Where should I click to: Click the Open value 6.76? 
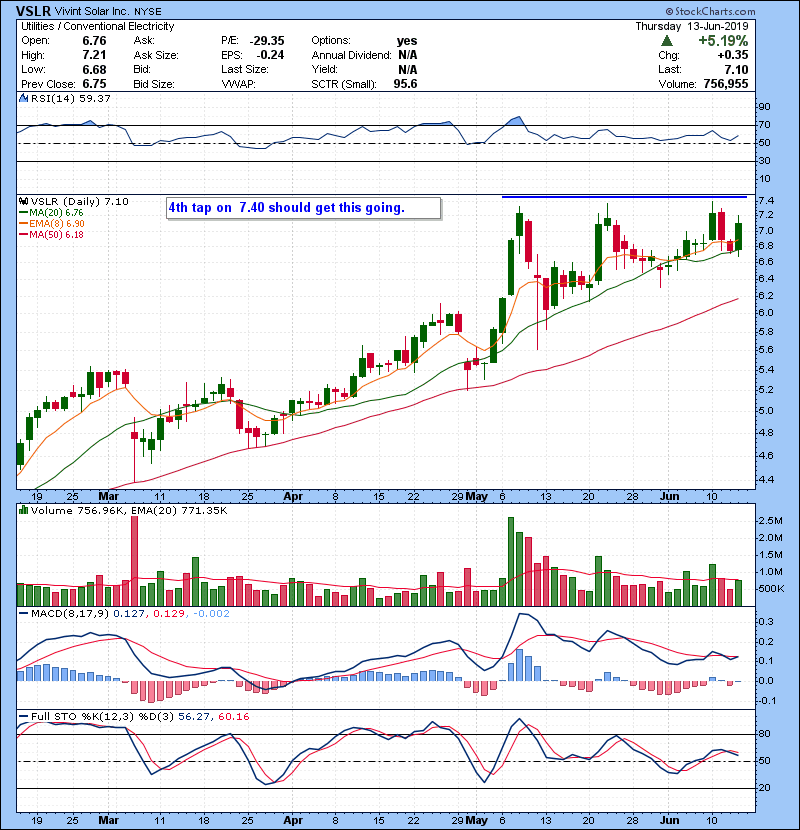click(x=94, y=41)
